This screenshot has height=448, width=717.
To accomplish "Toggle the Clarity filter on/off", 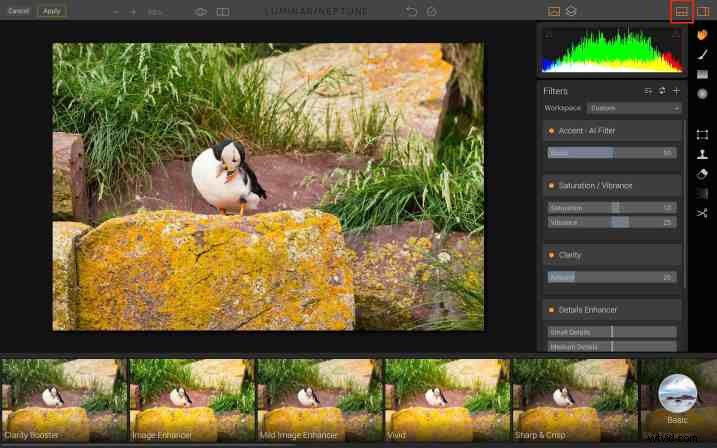I will coord(551,255).
